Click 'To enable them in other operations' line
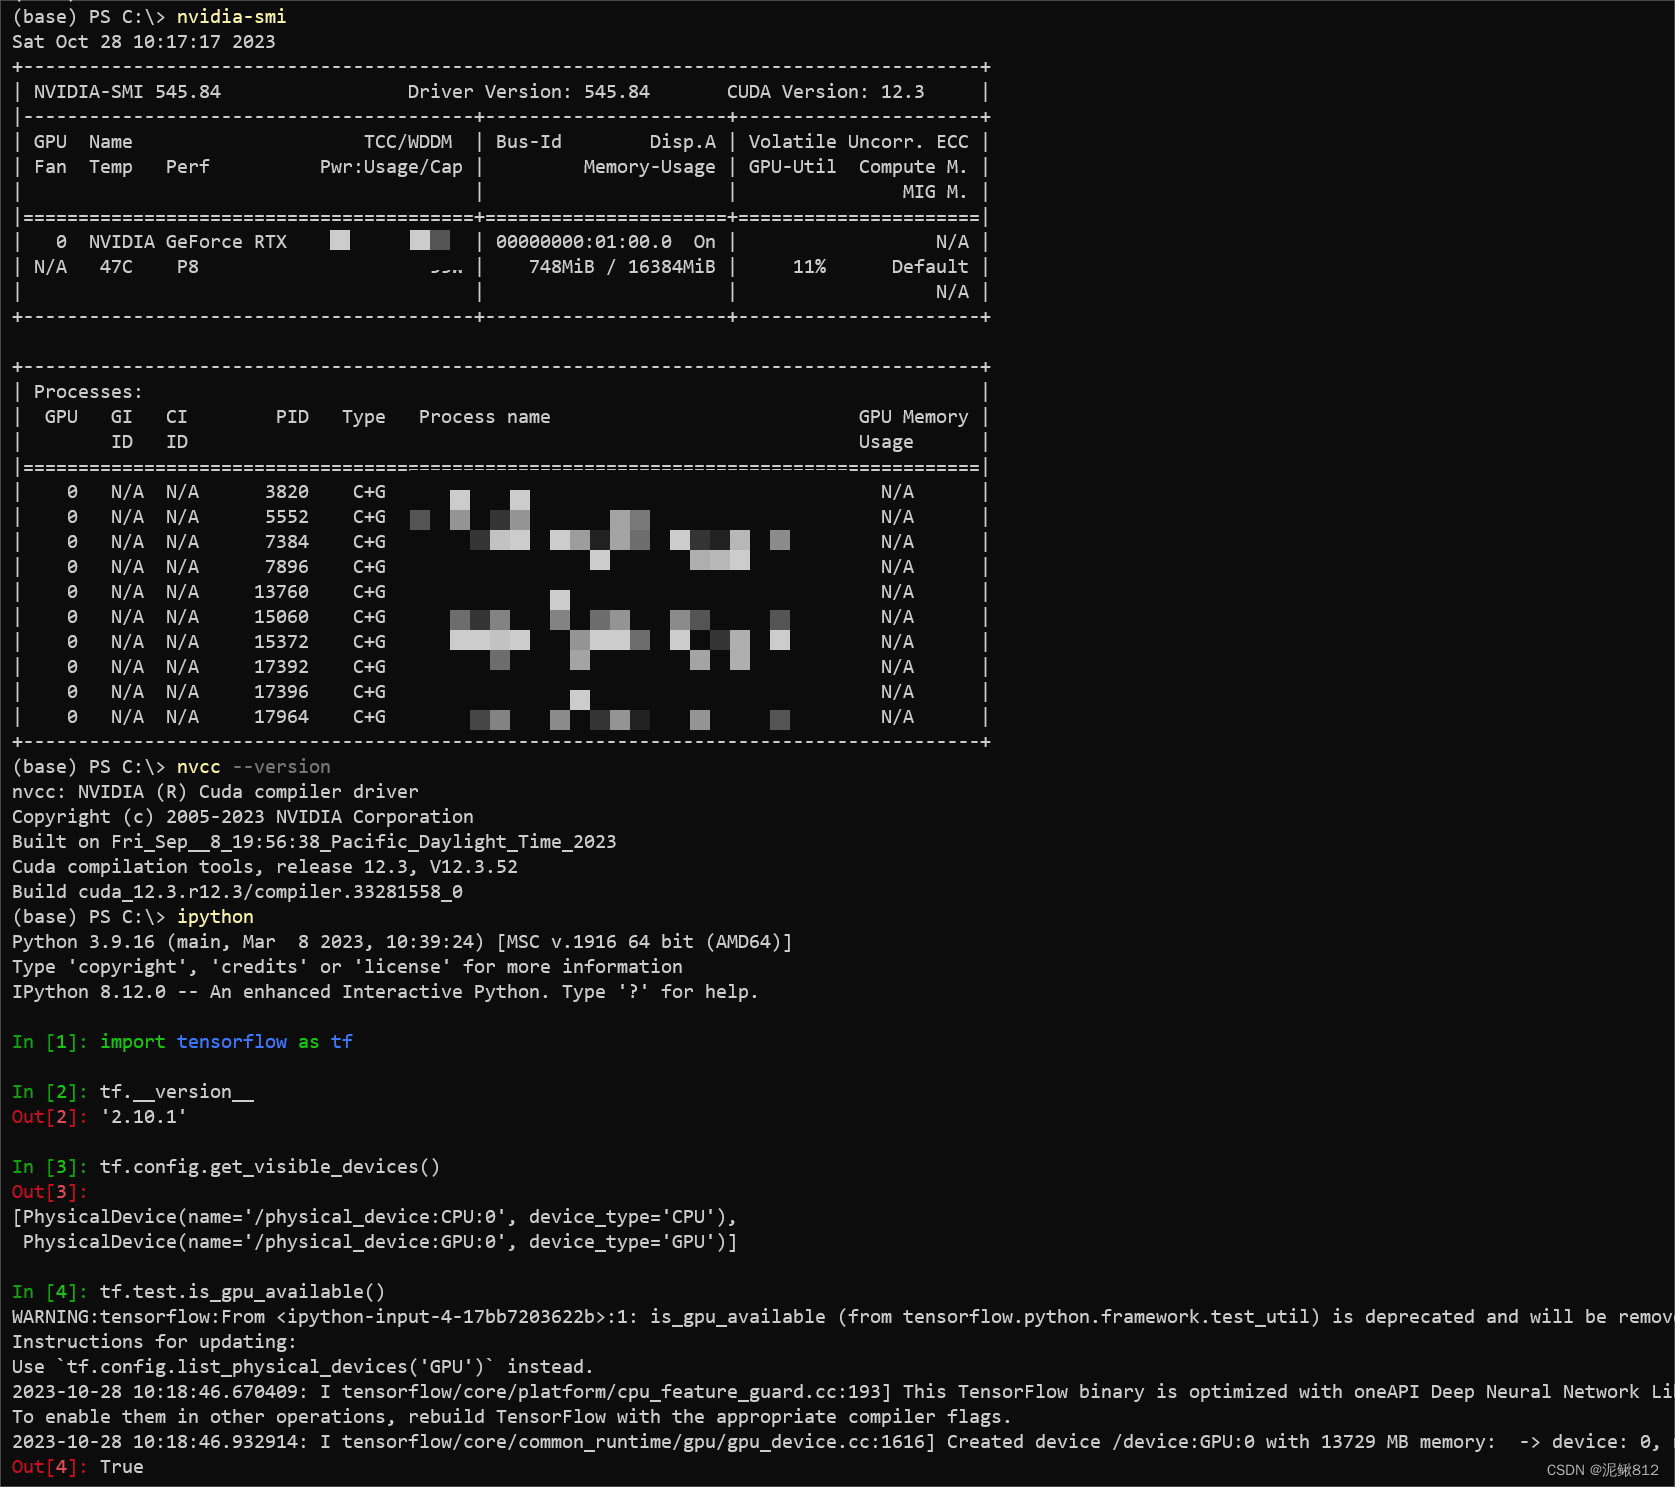The image size is (1675, 1487). click(x=512, y=1417)
